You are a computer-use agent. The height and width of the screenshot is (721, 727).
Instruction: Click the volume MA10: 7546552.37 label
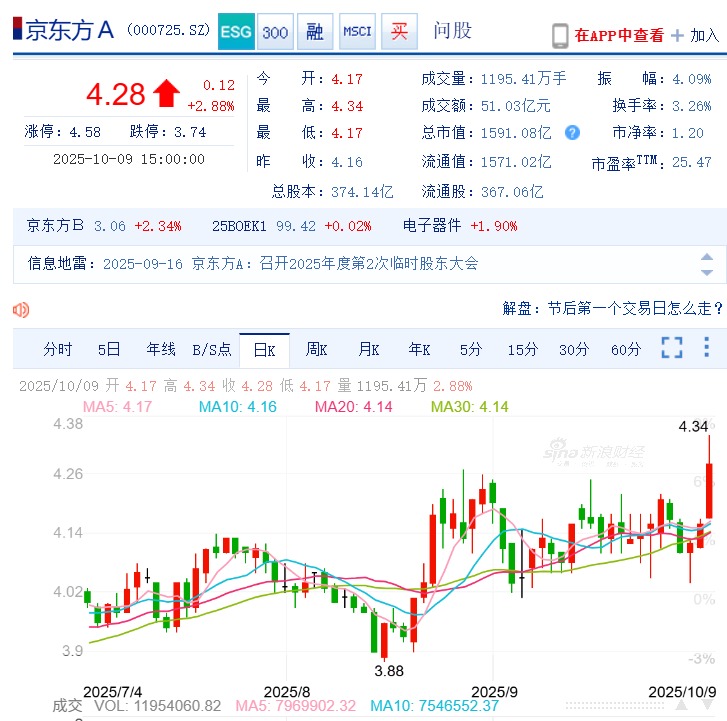(434, 706)
